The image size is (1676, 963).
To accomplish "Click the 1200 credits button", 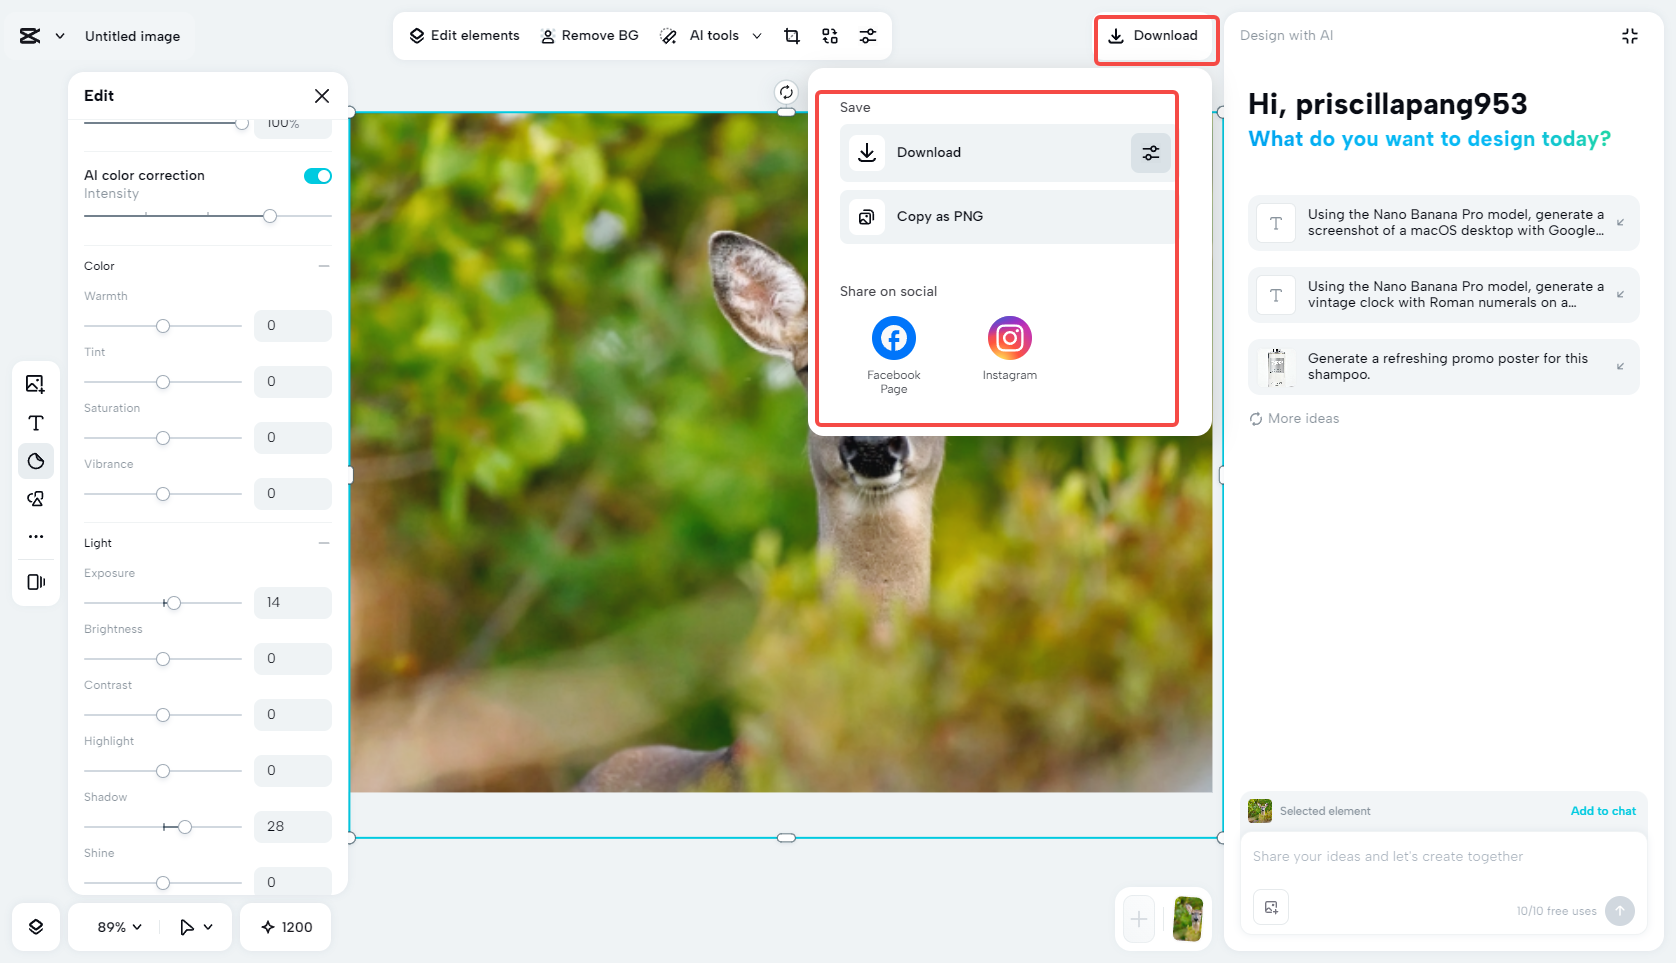I will [x=286, y=927].
